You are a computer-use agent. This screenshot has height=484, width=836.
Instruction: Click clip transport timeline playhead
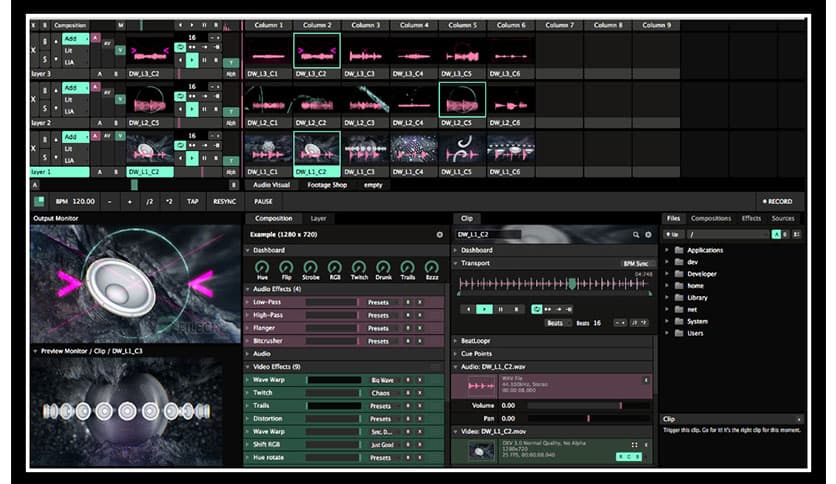[x=572, y=284]
